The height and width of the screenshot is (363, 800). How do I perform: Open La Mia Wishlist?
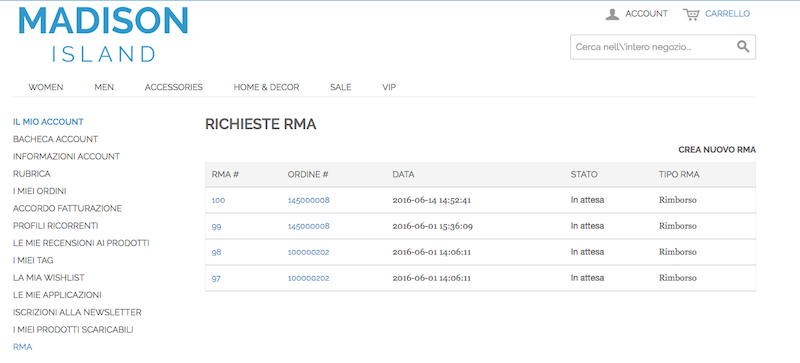(49, 278)
